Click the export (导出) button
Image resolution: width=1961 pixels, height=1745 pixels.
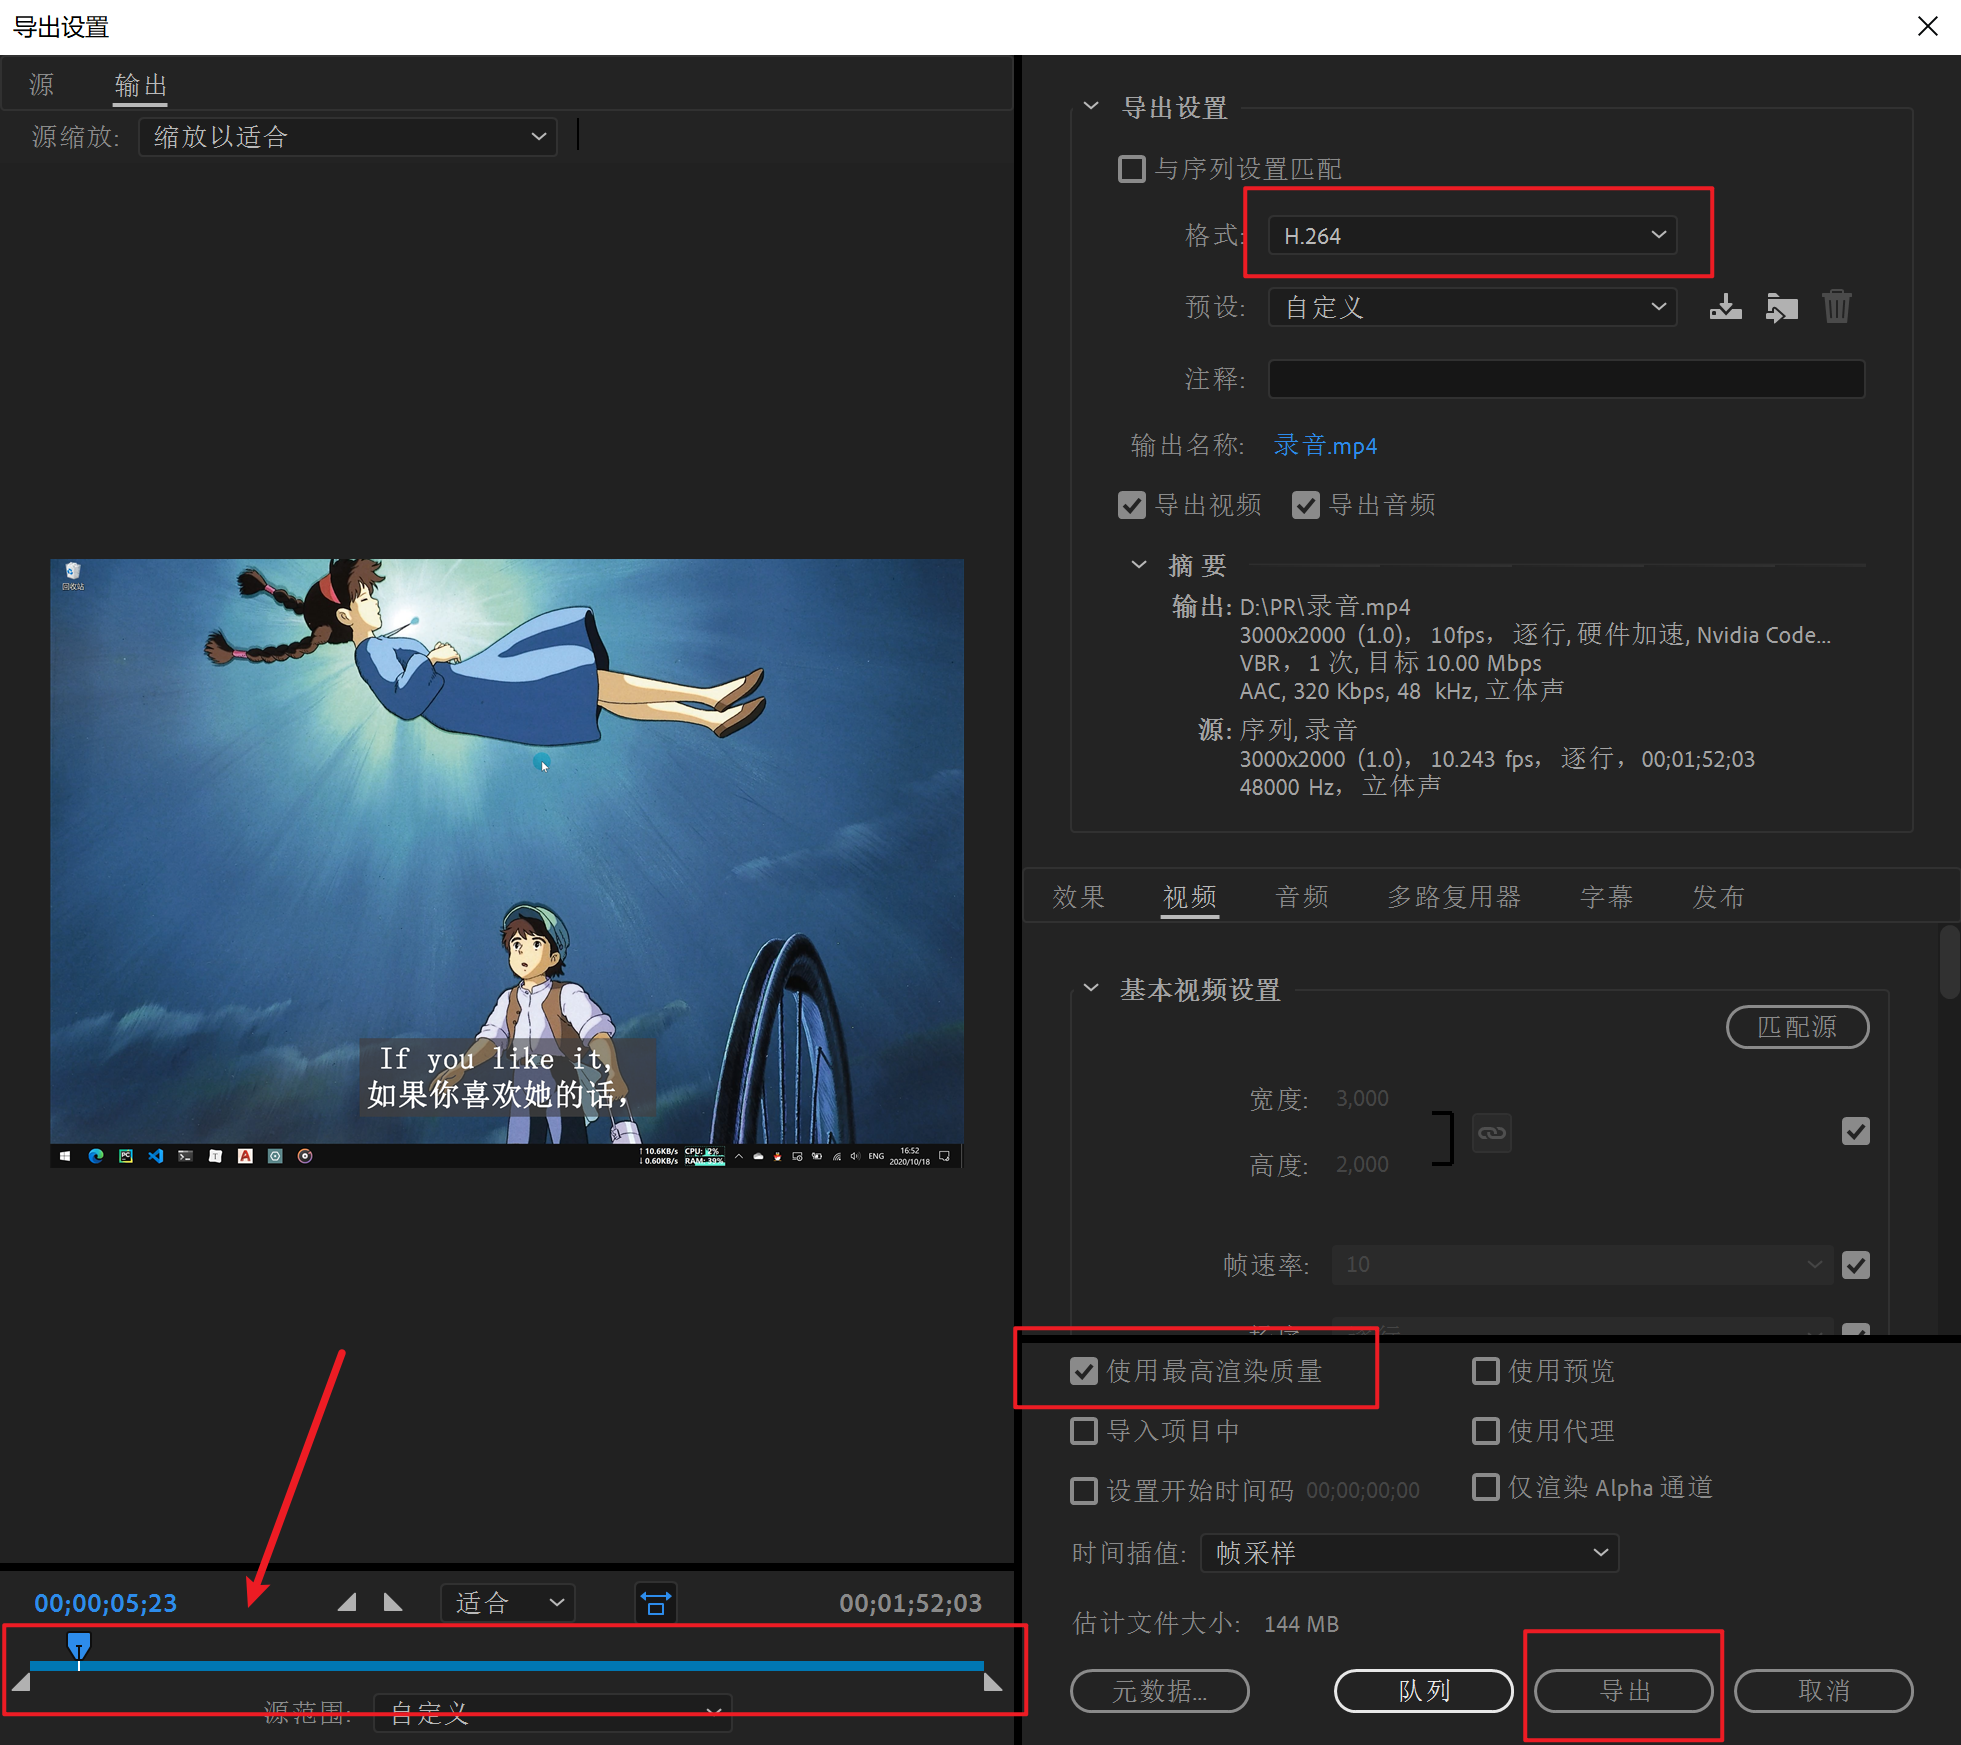point(1624,1691)
